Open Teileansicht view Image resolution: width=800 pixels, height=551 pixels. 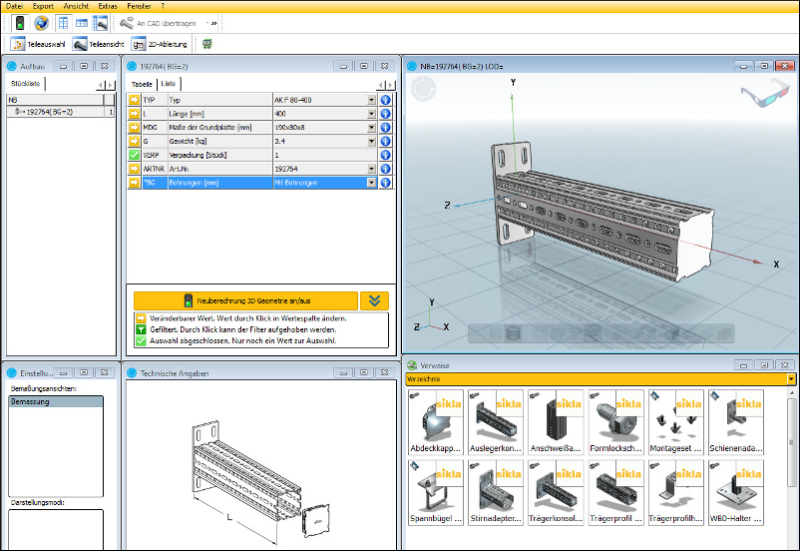point(98,44)
